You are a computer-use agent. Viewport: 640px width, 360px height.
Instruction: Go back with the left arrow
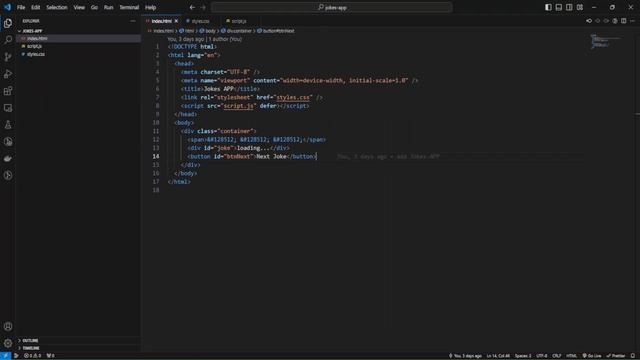pyautogui.click(x=192, y=7)
